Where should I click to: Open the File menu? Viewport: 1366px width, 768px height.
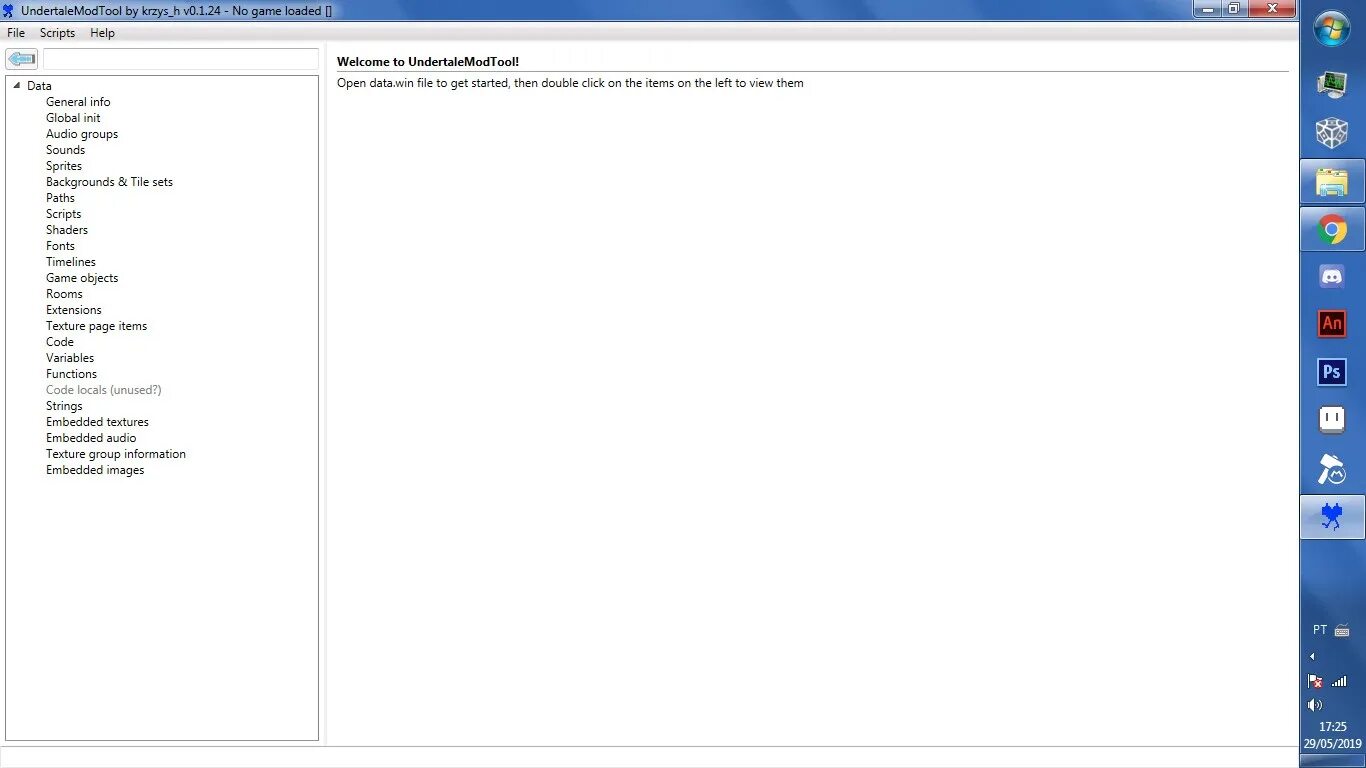pyautogui.click(x=16, y=33)
